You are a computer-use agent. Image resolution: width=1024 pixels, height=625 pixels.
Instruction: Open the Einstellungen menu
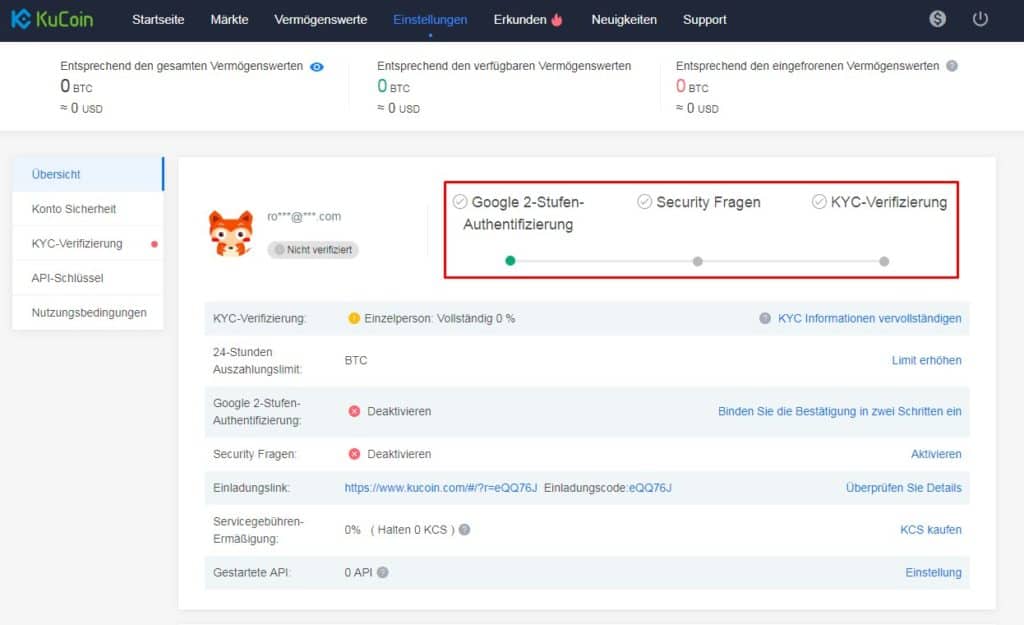click(x=430, y=19)
